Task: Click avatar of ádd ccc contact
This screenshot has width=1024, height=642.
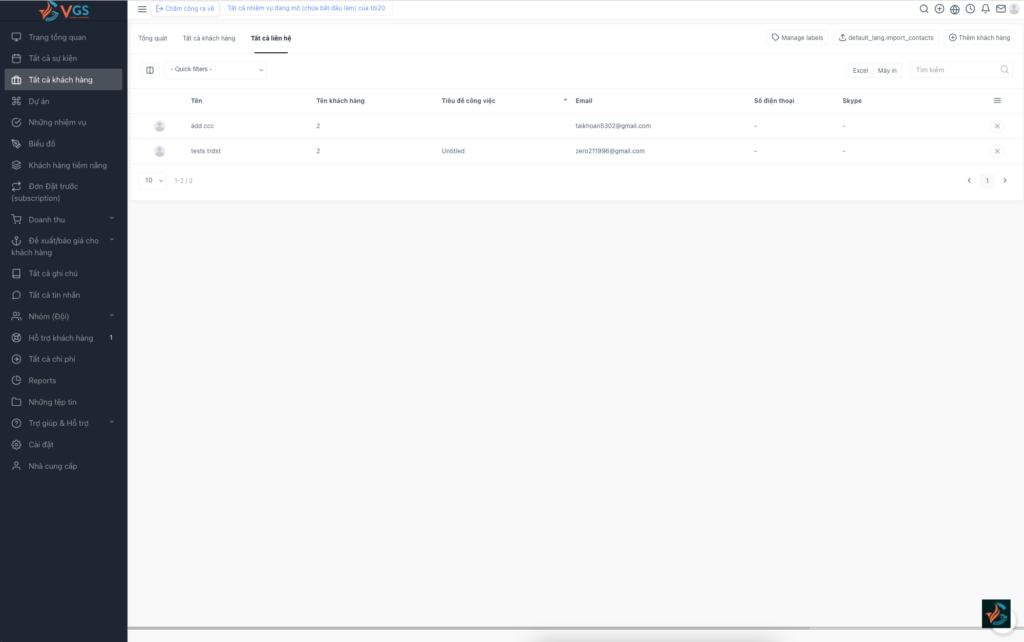Action: [159, 126]
